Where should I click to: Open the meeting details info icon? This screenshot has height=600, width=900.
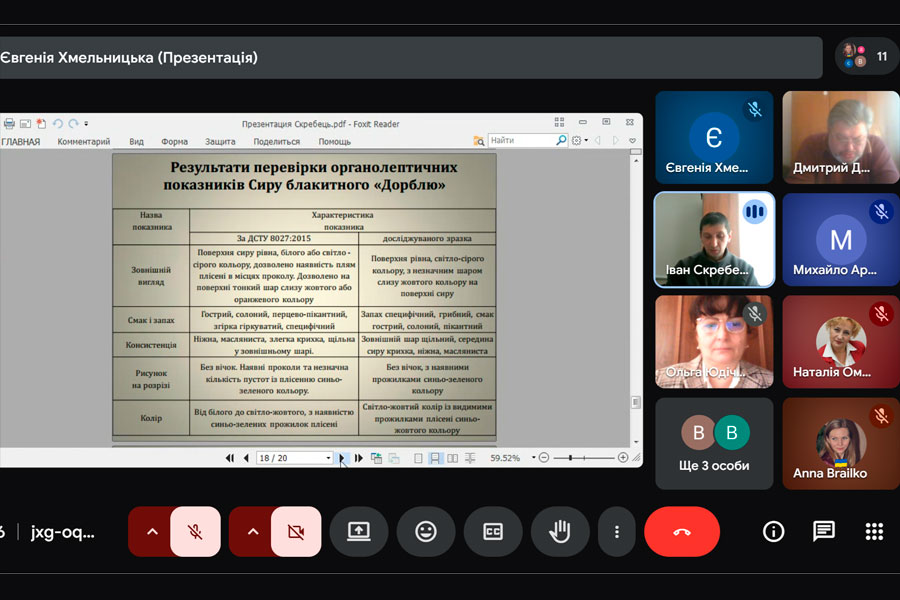[x=773, y=532]
